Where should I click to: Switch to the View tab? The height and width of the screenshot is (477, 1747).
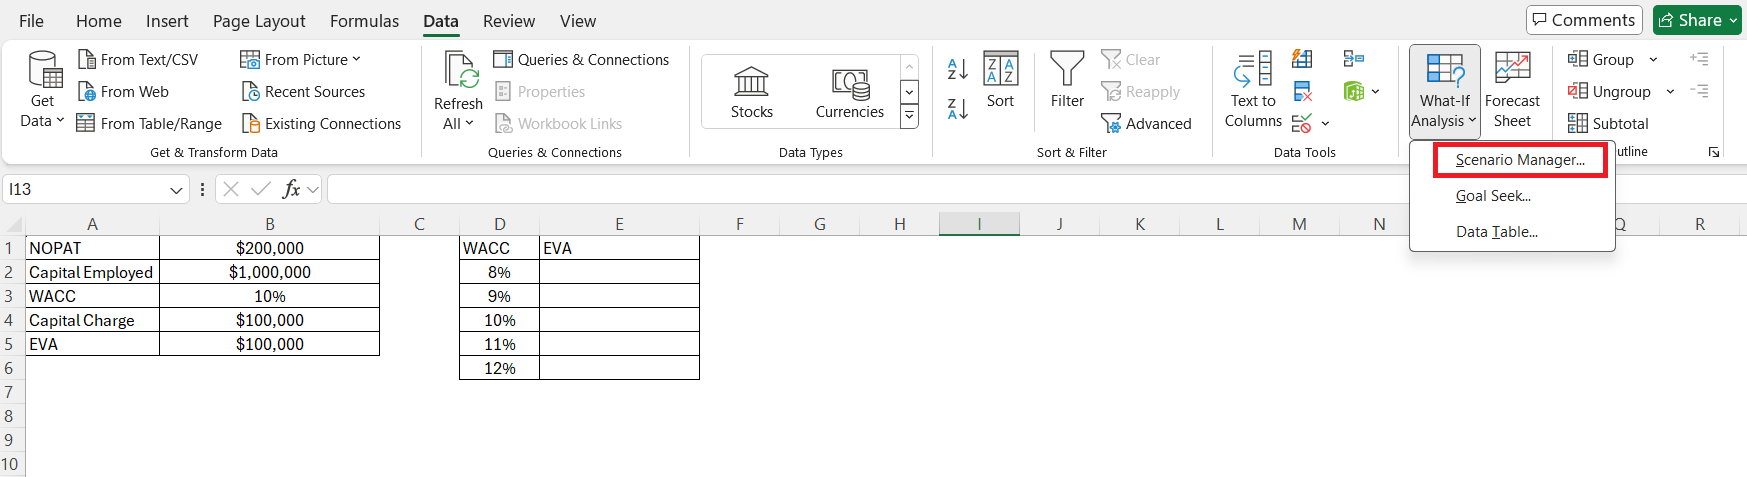click(578, 21)
